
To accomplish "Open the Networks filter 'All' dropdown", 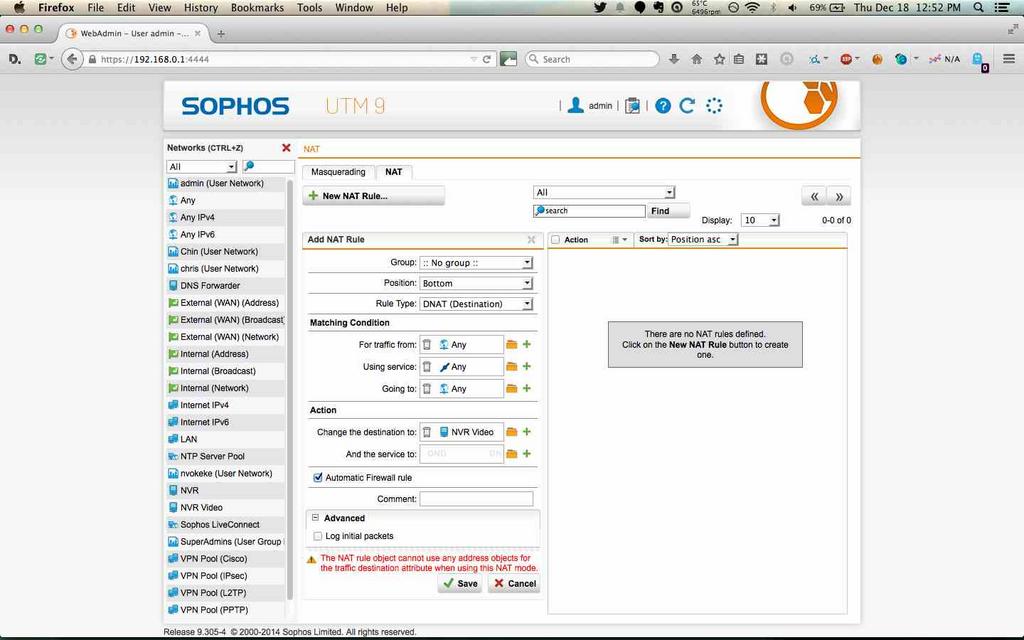I will (x=201, y=167).
